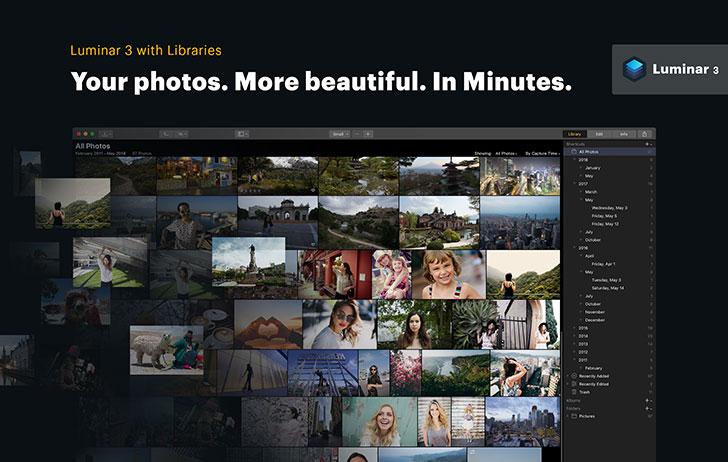The height and width of the screenshot is (462, 728).
Task: Collapse the 2016 year in sidebar
Action: [574, 248]
